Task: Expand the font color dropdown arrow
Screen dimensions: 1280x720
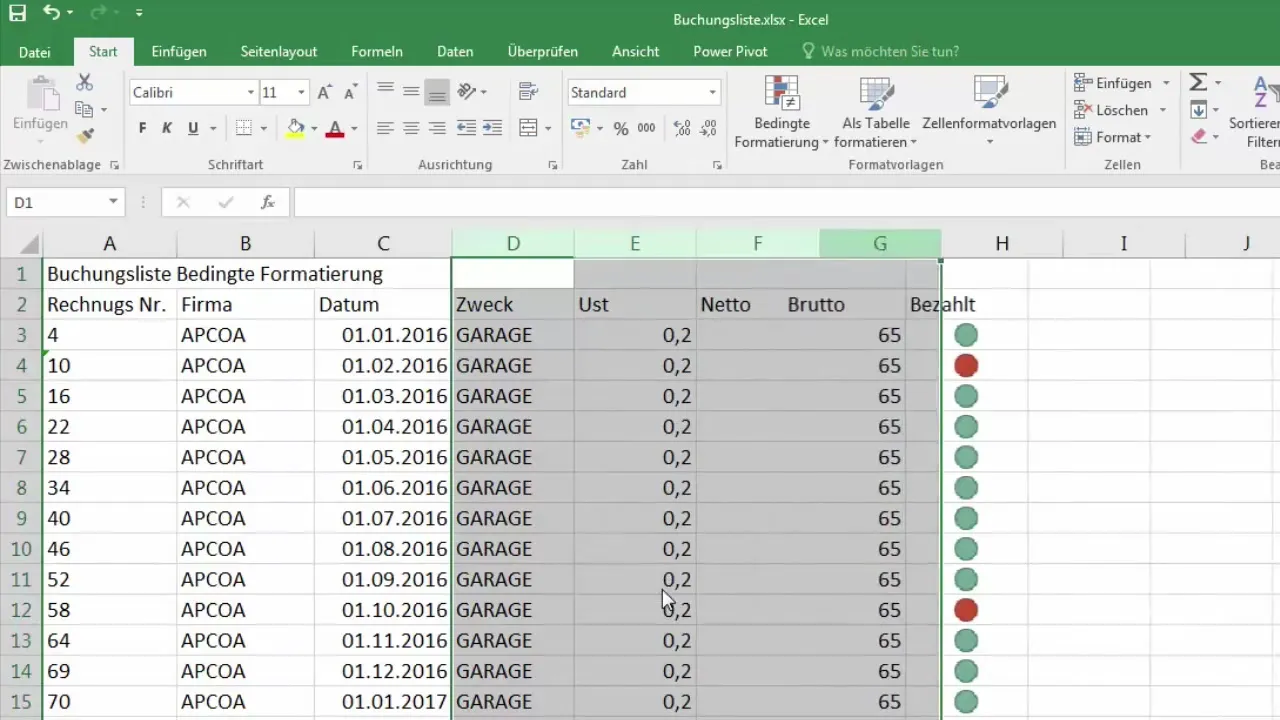Action: coord(353,128)
